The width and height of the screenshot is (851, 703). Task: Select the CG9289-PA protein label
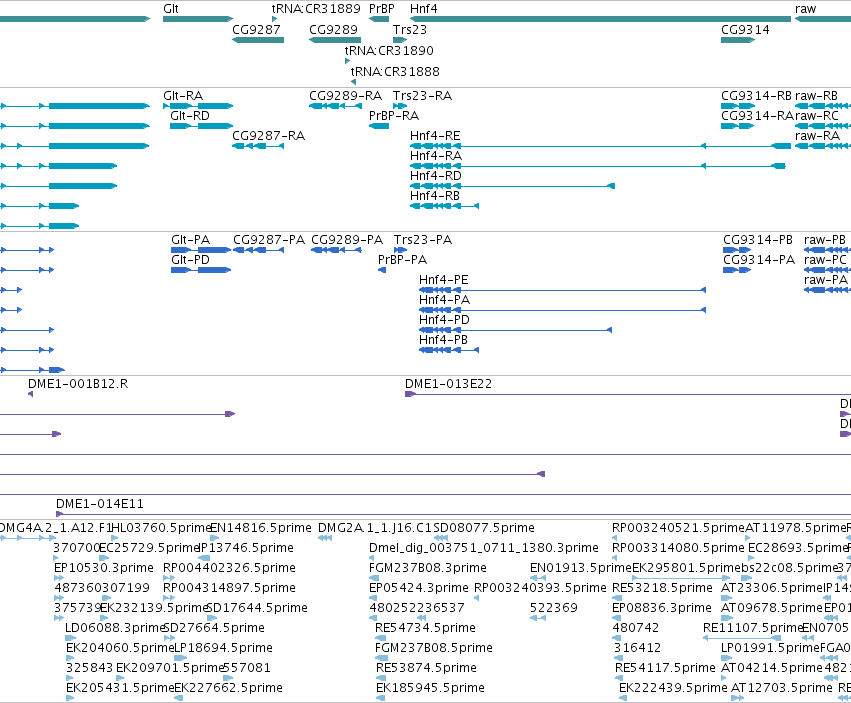(x=347, y=240)
